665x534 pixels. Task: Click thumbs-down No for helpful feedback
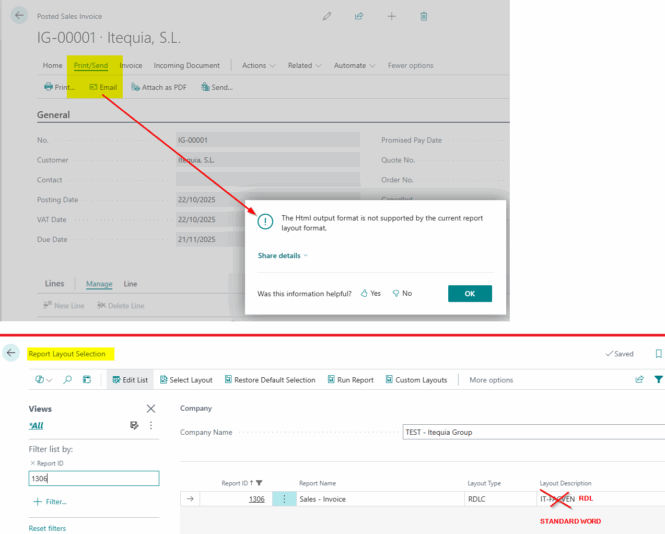(x=402, y=293)
